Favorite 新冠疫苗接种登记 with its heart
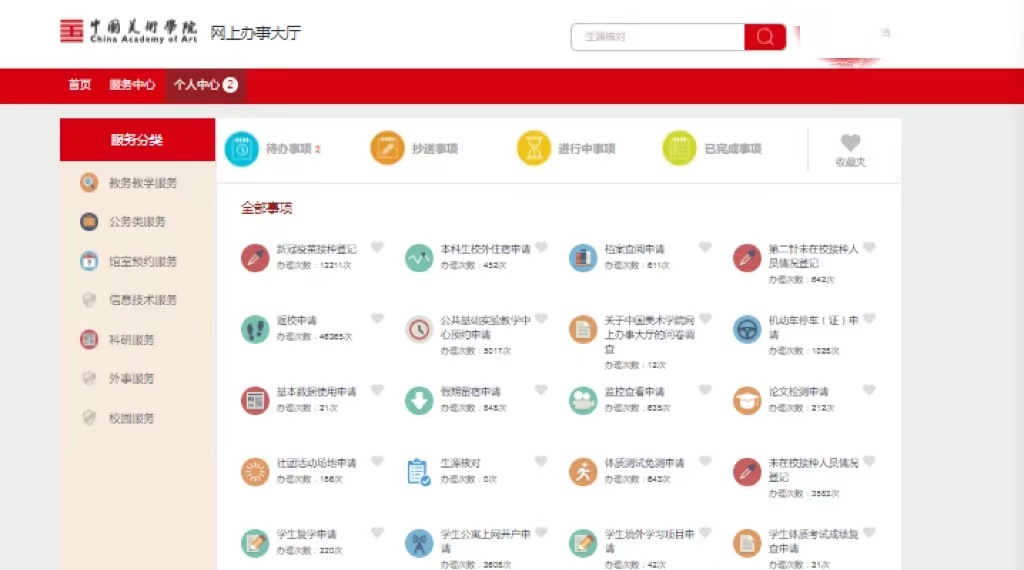Viewport: 1024px width, 570px height. click(377, 247)
